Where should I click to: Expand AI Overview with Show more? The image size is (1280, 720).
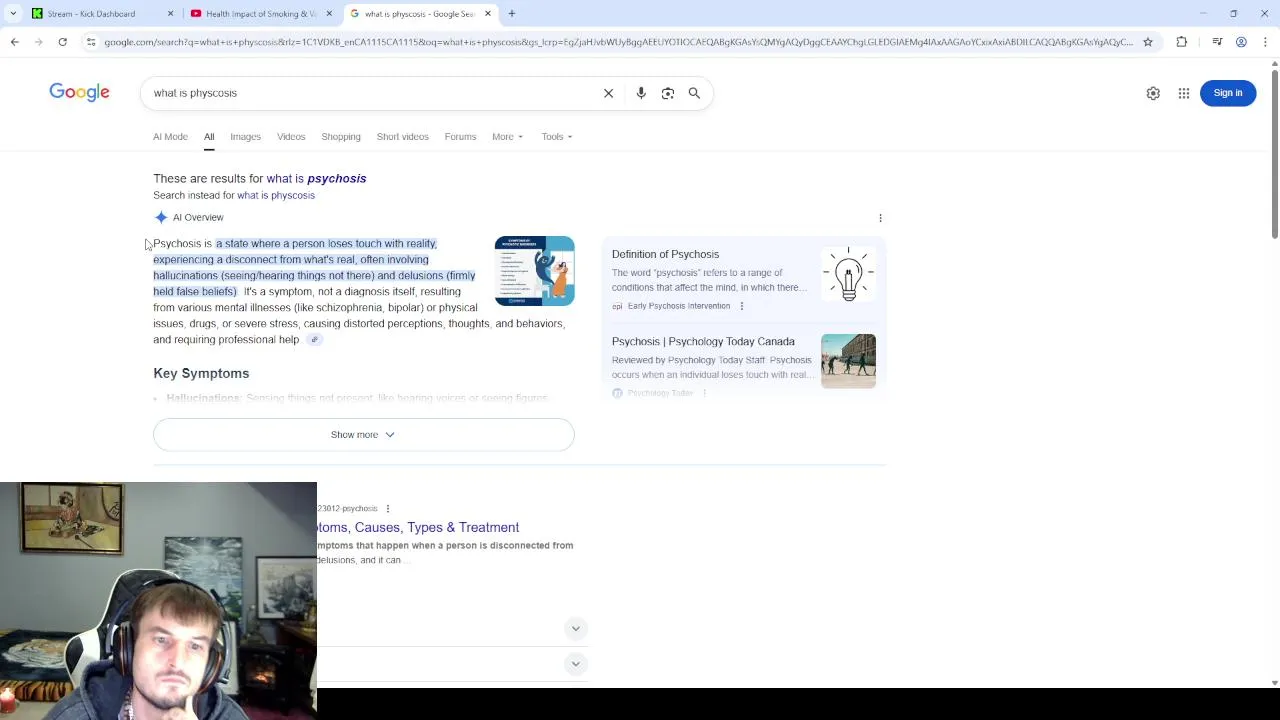pyautogui.click(x=363, y=435)
